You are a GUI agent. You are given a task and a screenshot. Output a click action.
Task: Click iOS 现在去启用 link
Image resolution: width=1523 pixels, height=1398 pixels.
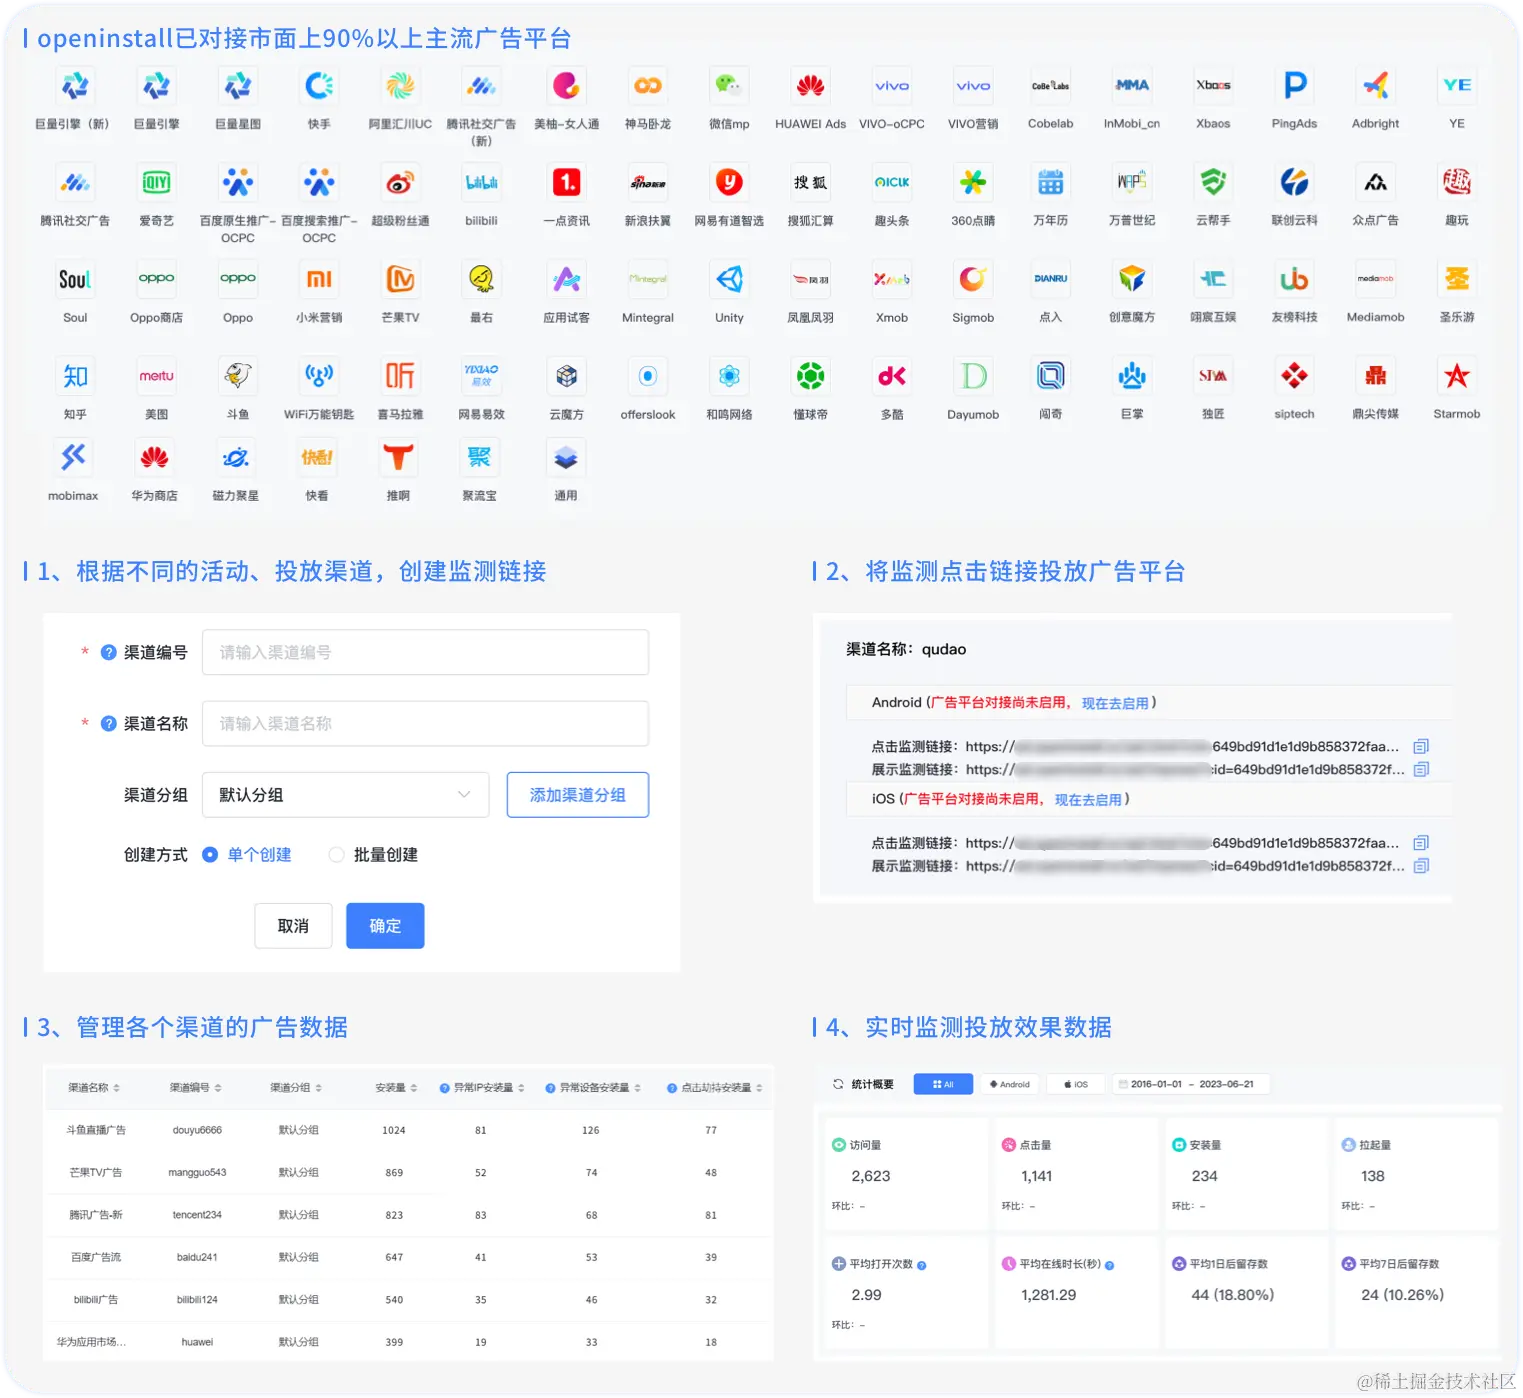point(1088,800)
